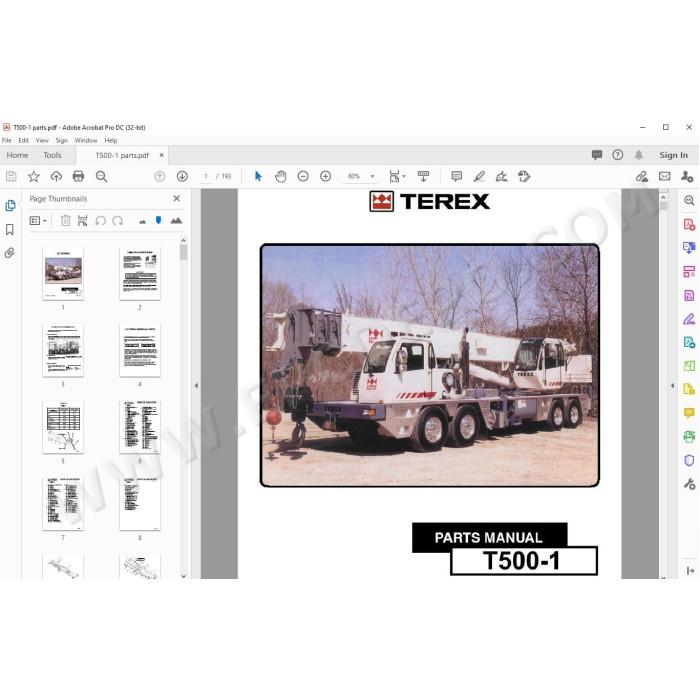Print the document with printer icon
This screenshot has height=700, width=700.
(78, 176)
